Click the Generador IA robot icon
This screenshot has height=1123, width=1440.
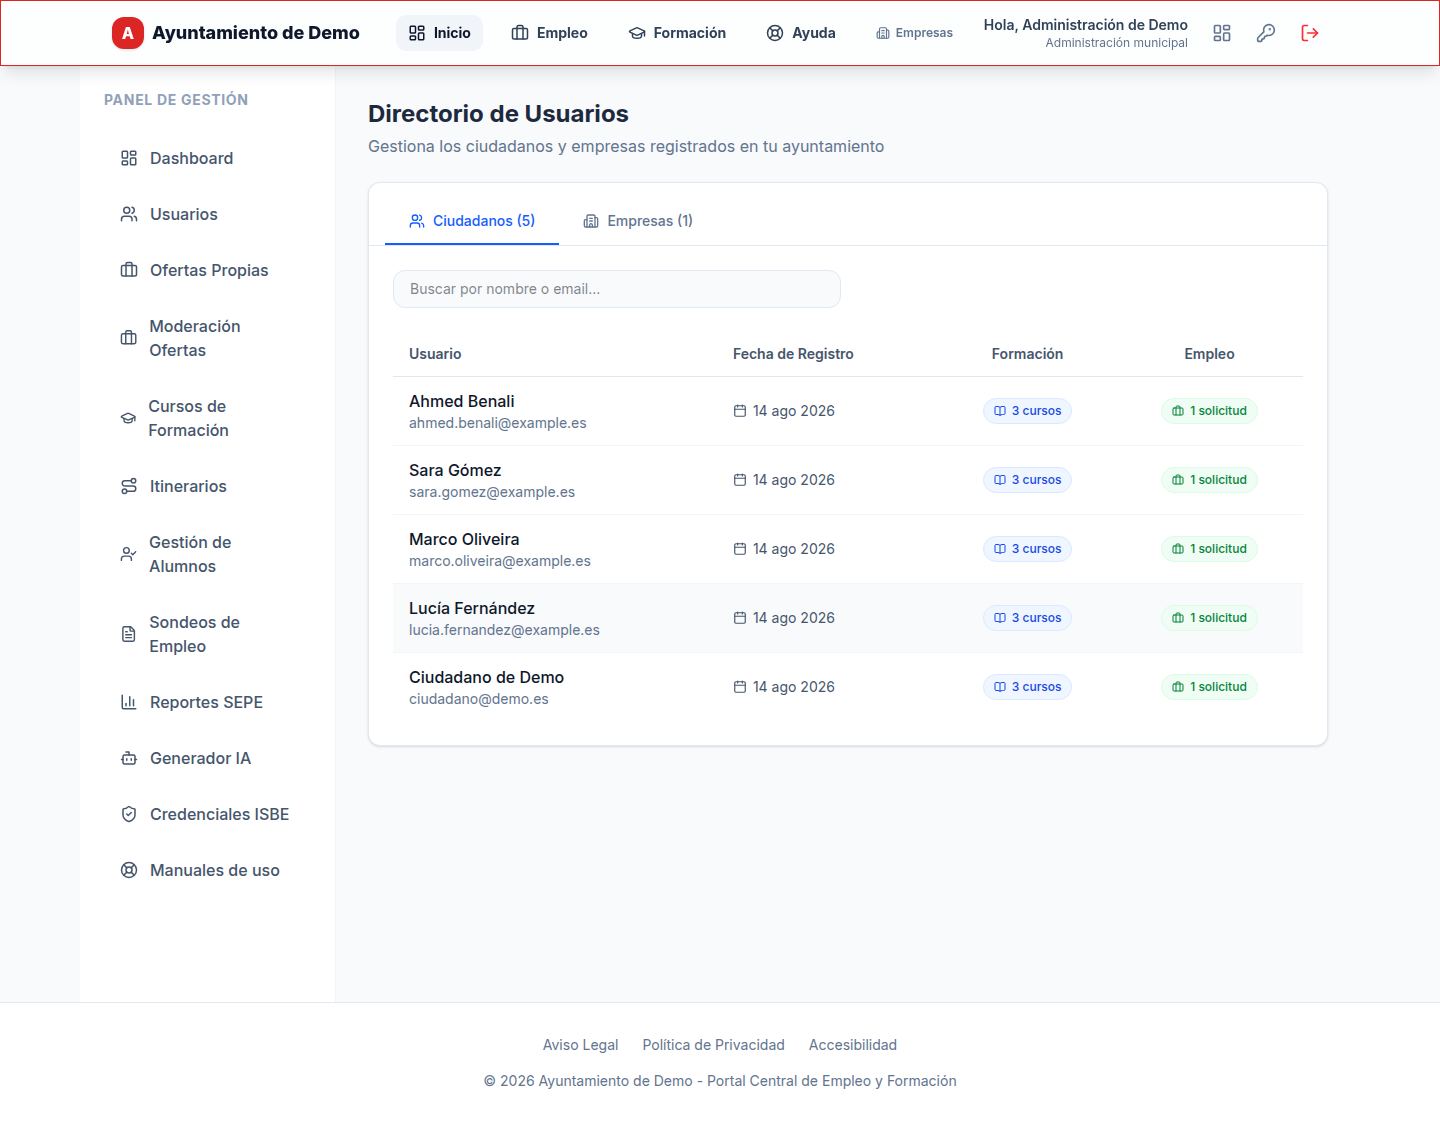pos(129,758)
